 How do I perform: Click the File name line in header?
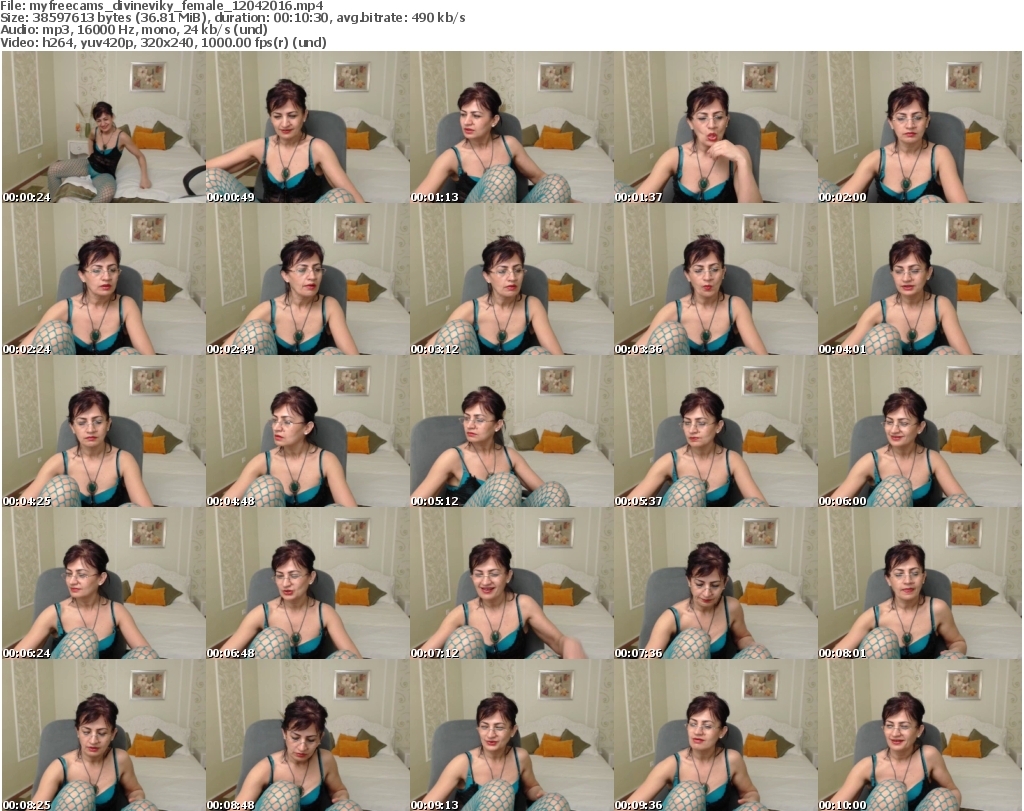pos(162,6)
